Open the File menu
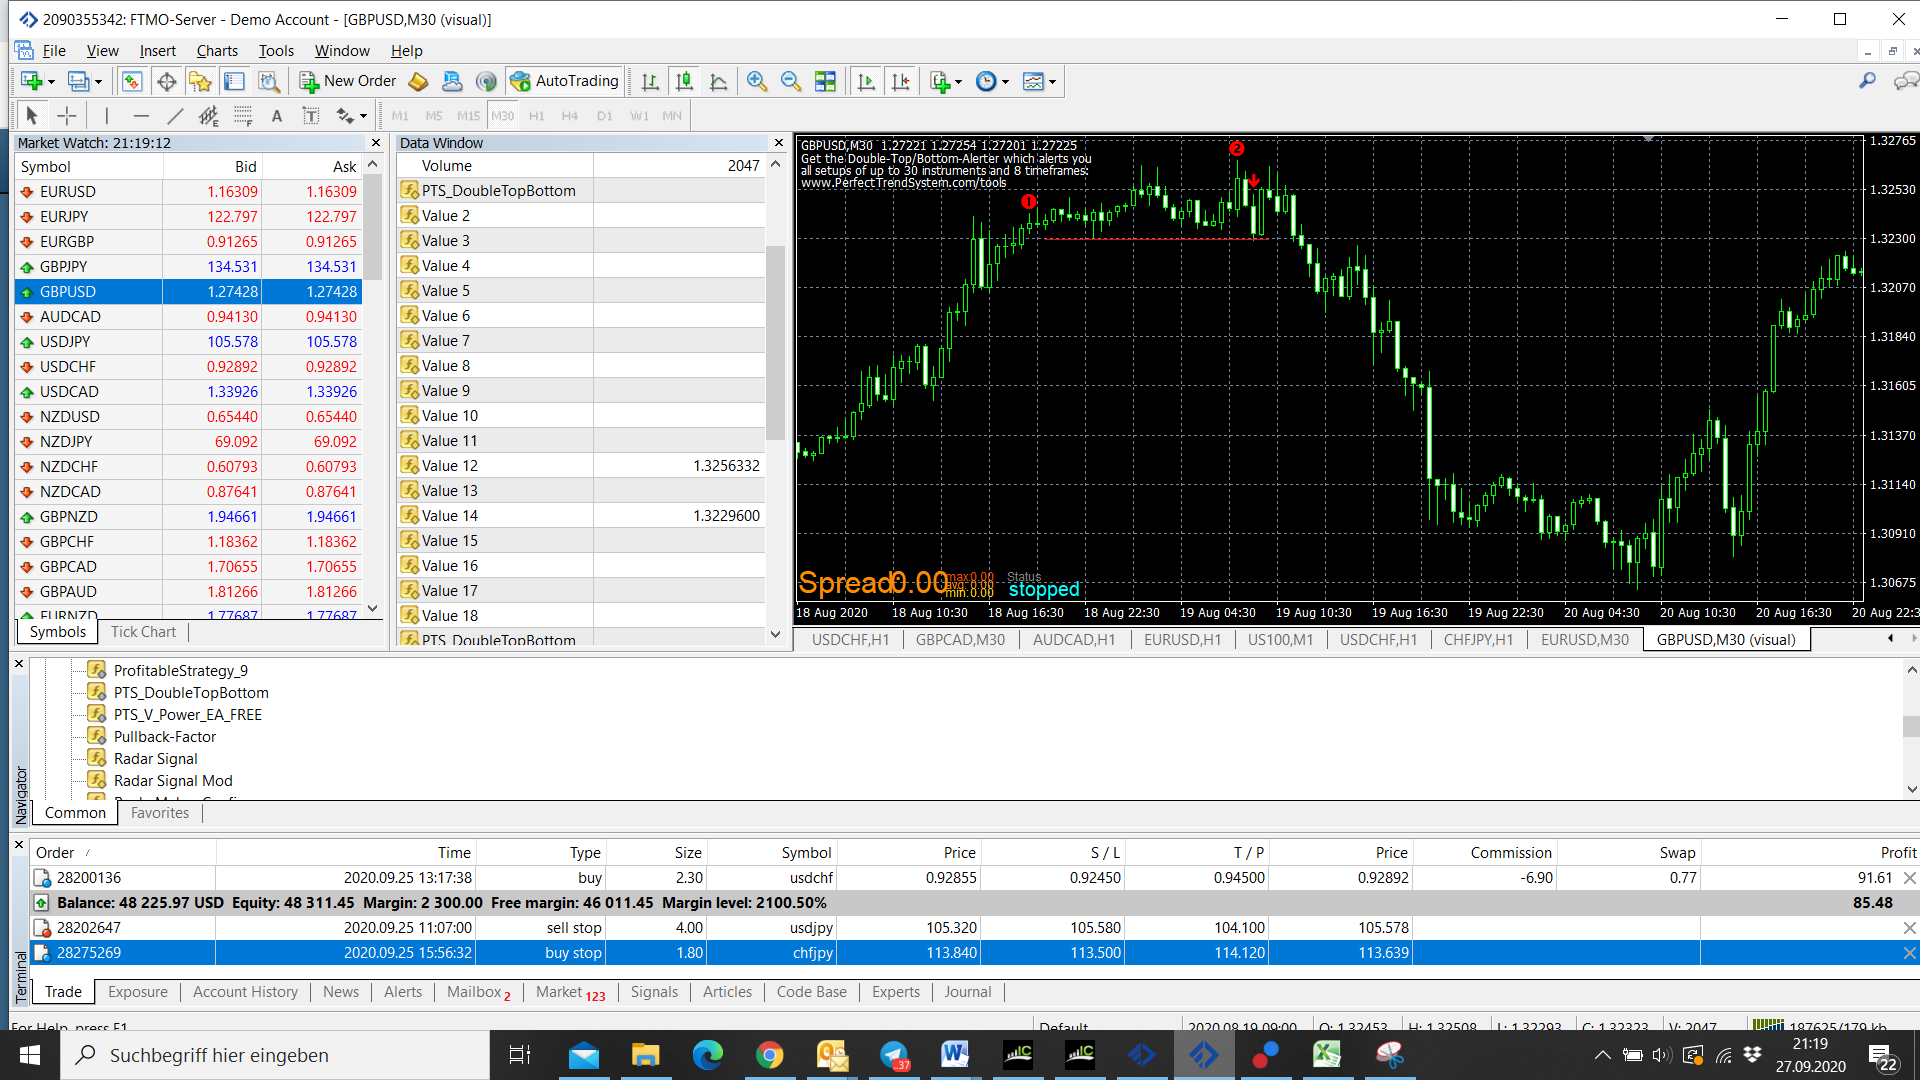This screenshot has width=1920, height=1080. pyautogui.click(x=54, y=51)
